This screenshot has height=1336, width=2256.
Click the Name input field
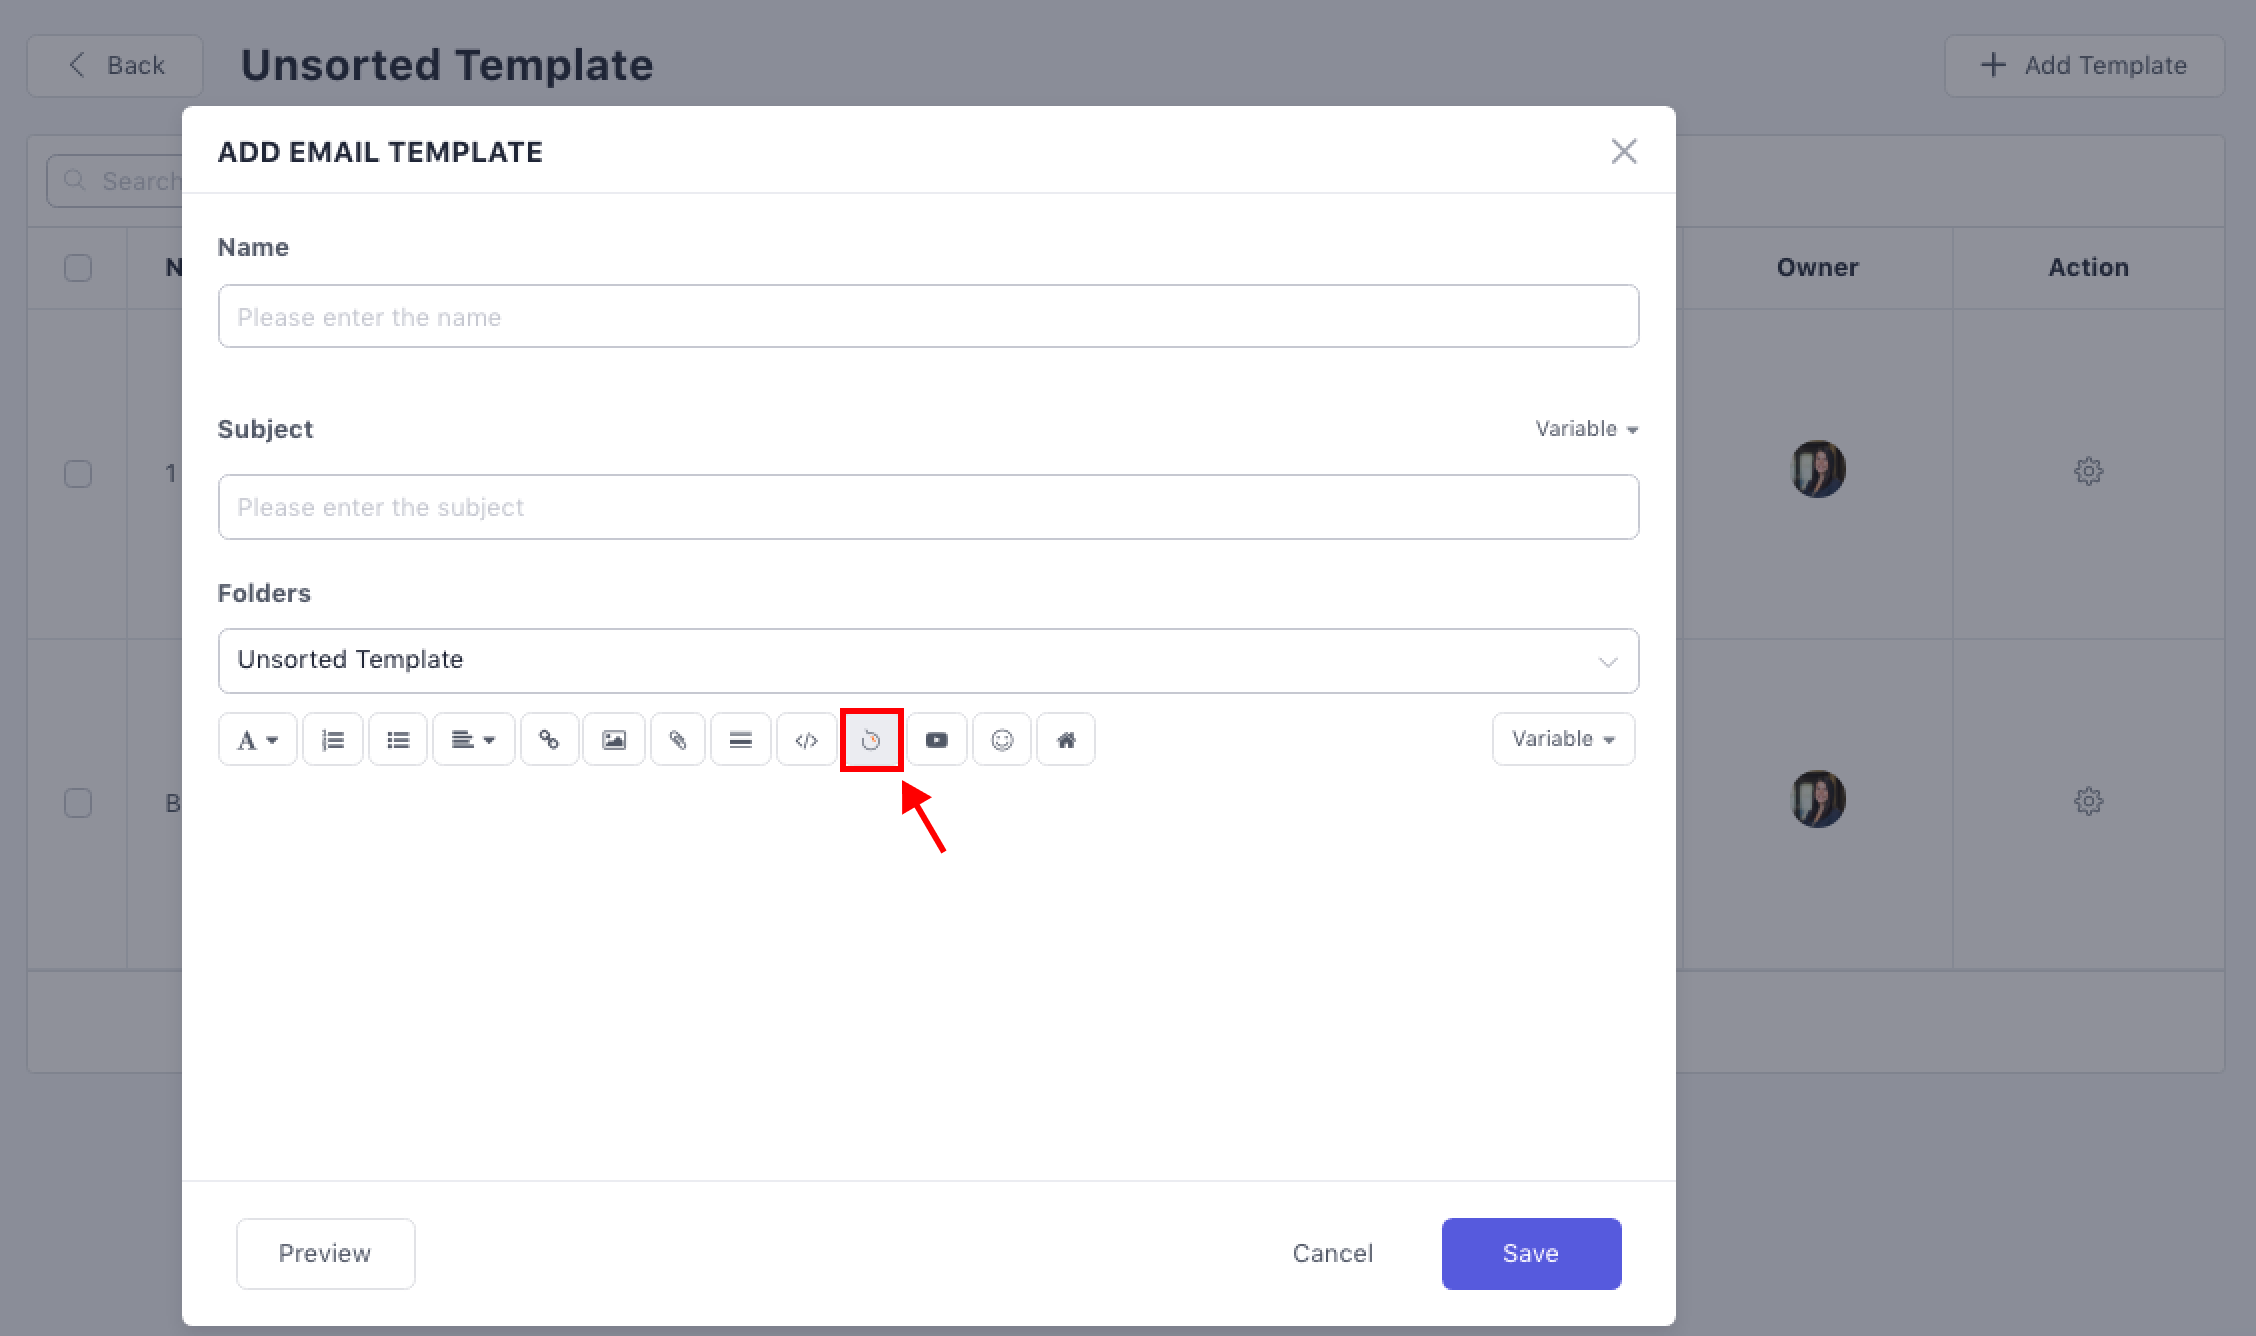pos(927,317)
